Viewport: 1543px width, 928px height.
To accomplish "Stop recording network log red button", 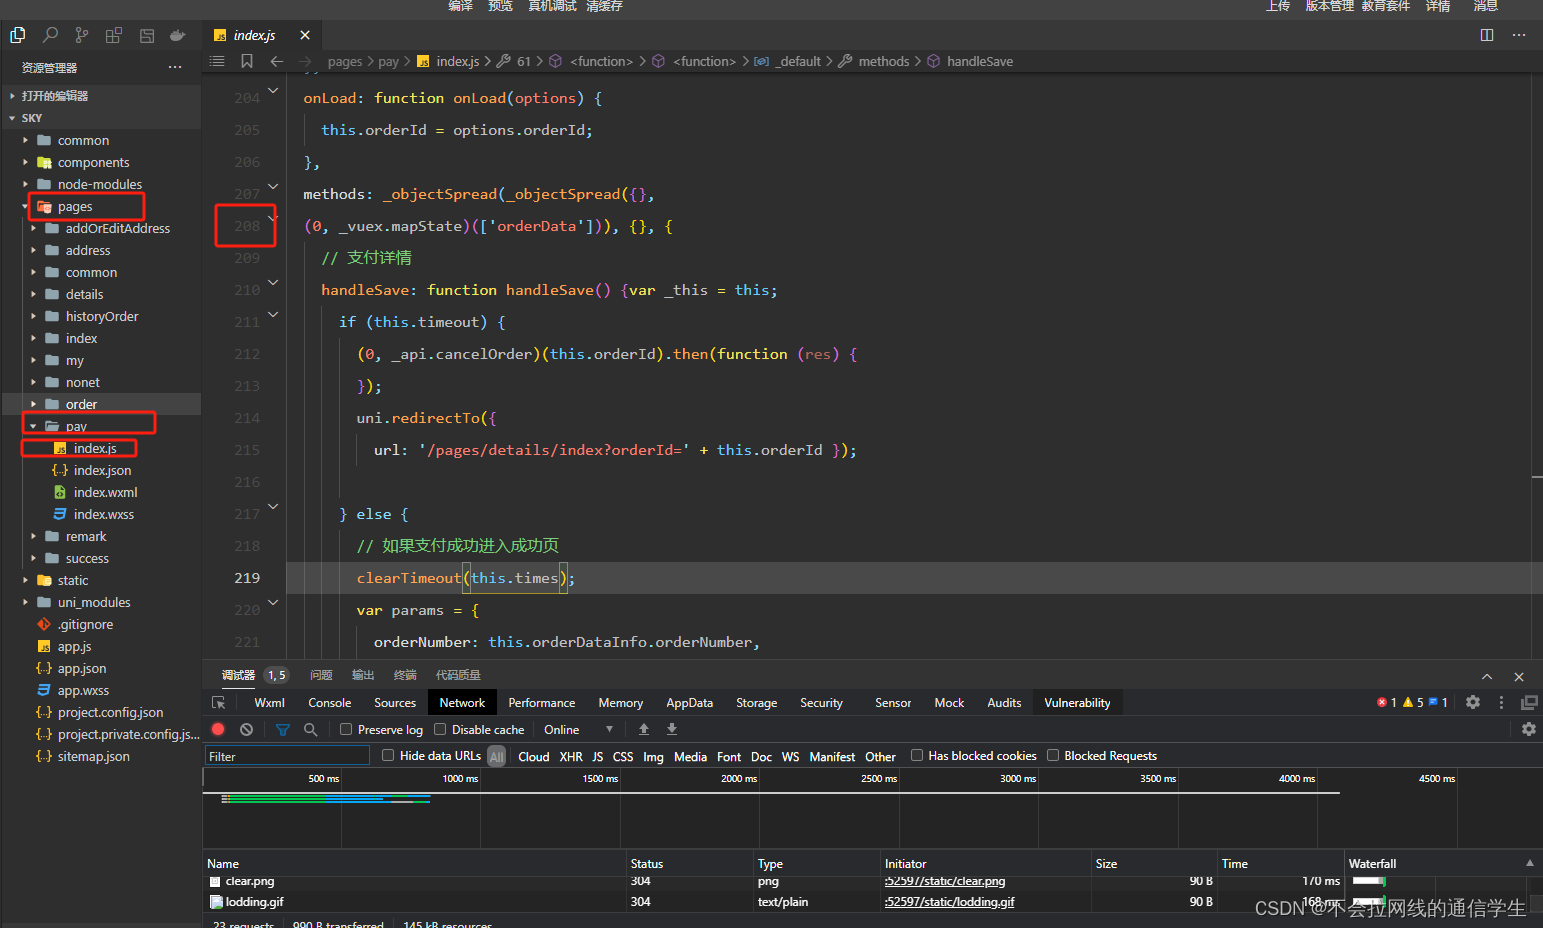I will point(218,729).
